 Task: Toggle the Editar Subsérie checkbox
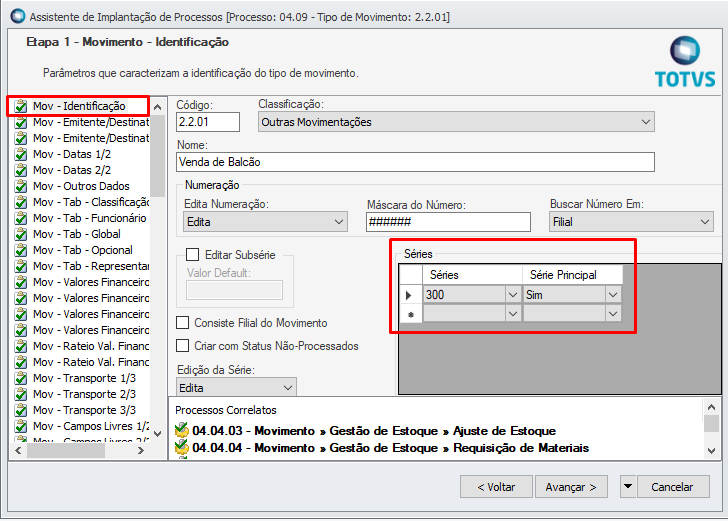(x=192, y=254)
